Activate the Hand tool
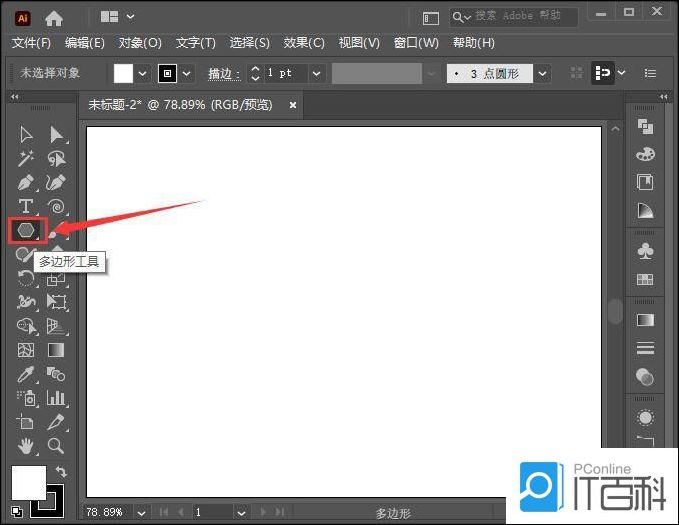 point(26,446)
